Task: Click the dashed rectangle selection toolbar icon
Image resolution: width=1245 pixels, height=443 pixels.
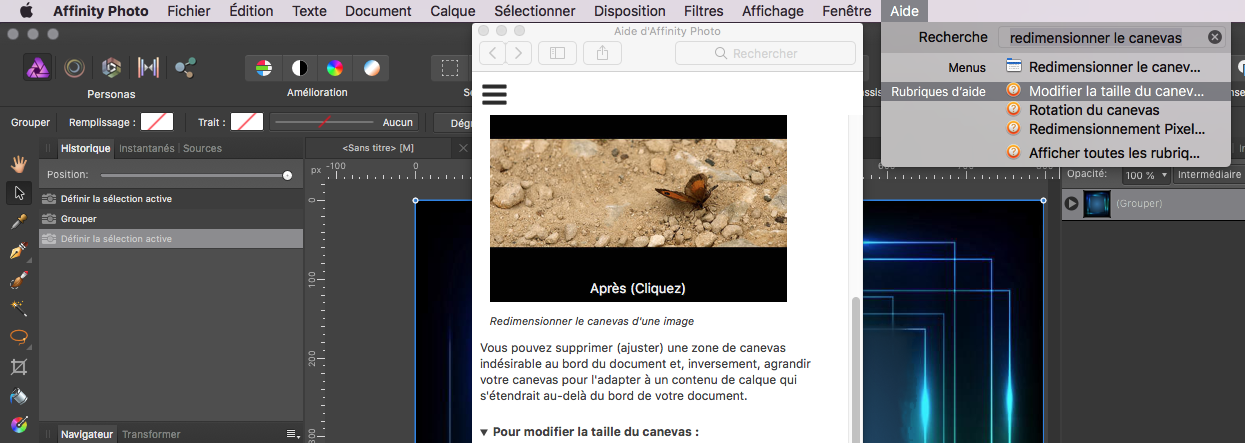Action: (451, 69)
